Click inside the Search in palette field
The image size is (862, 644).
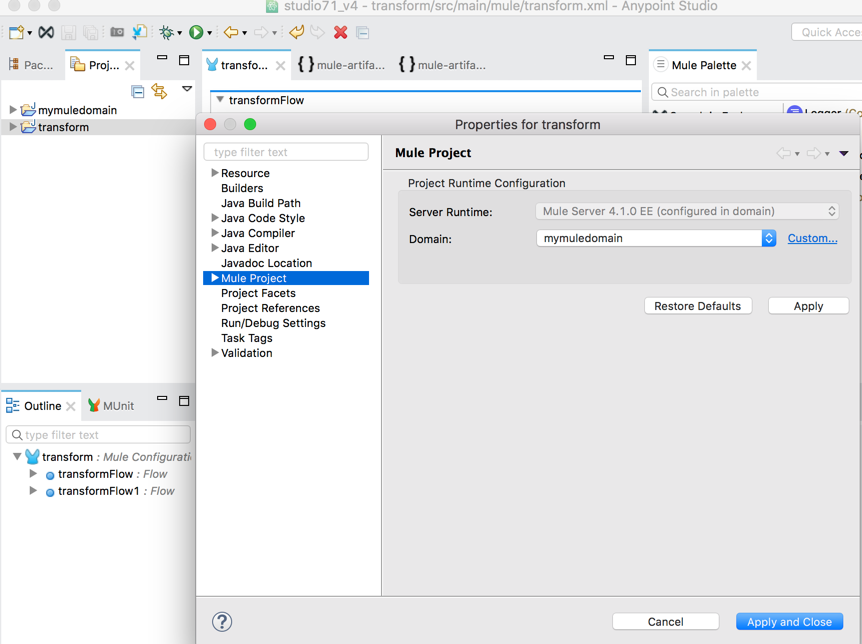pyautogui.click(x=758, y=91)
